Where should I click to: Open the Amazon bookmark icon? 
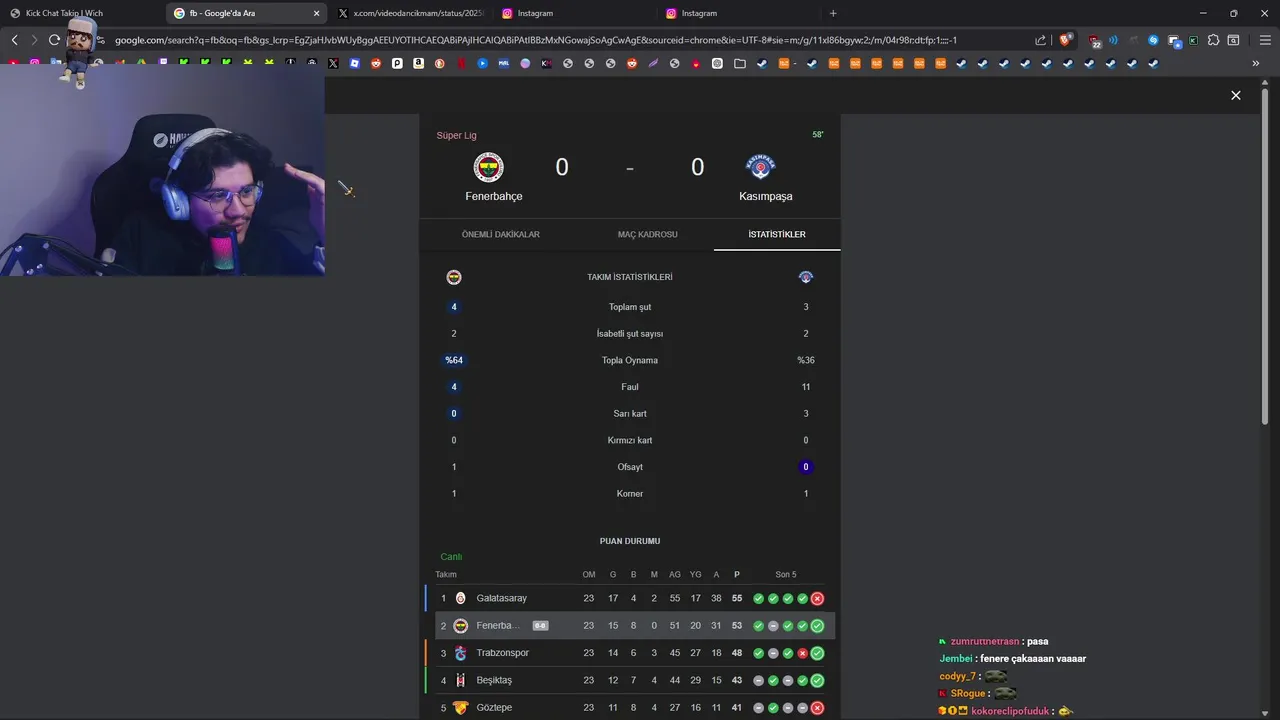(418, 63)
